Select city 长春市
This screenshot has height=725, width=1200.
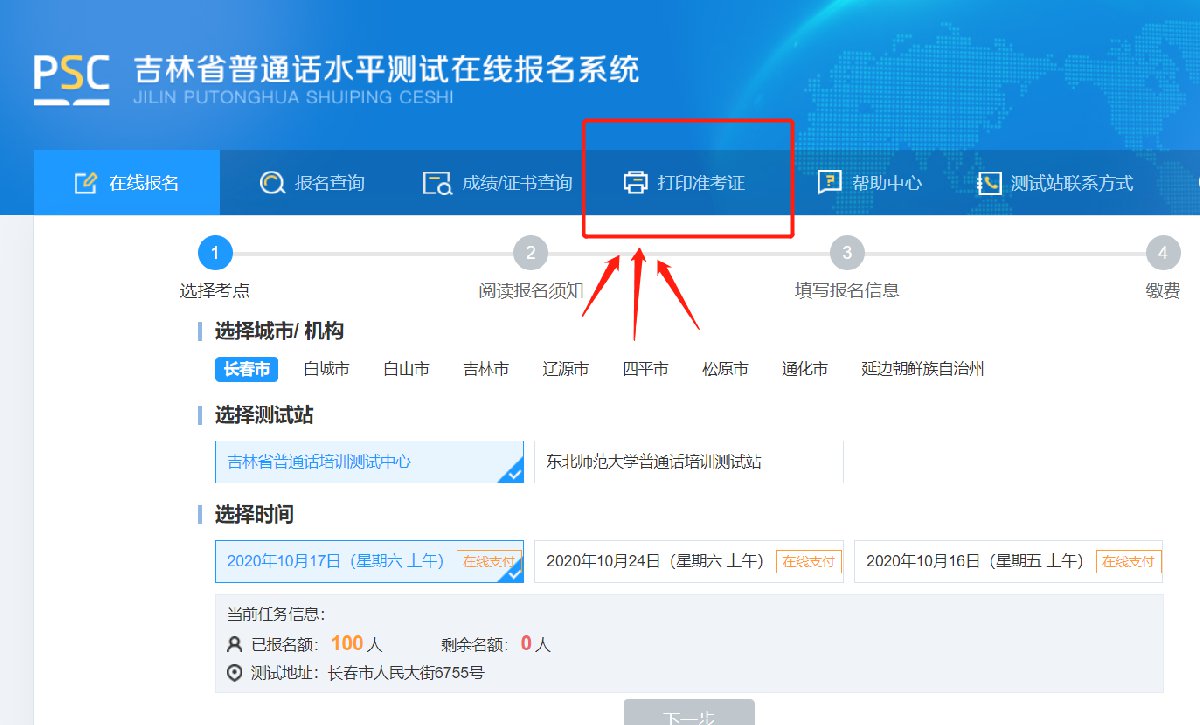point(246,369)
